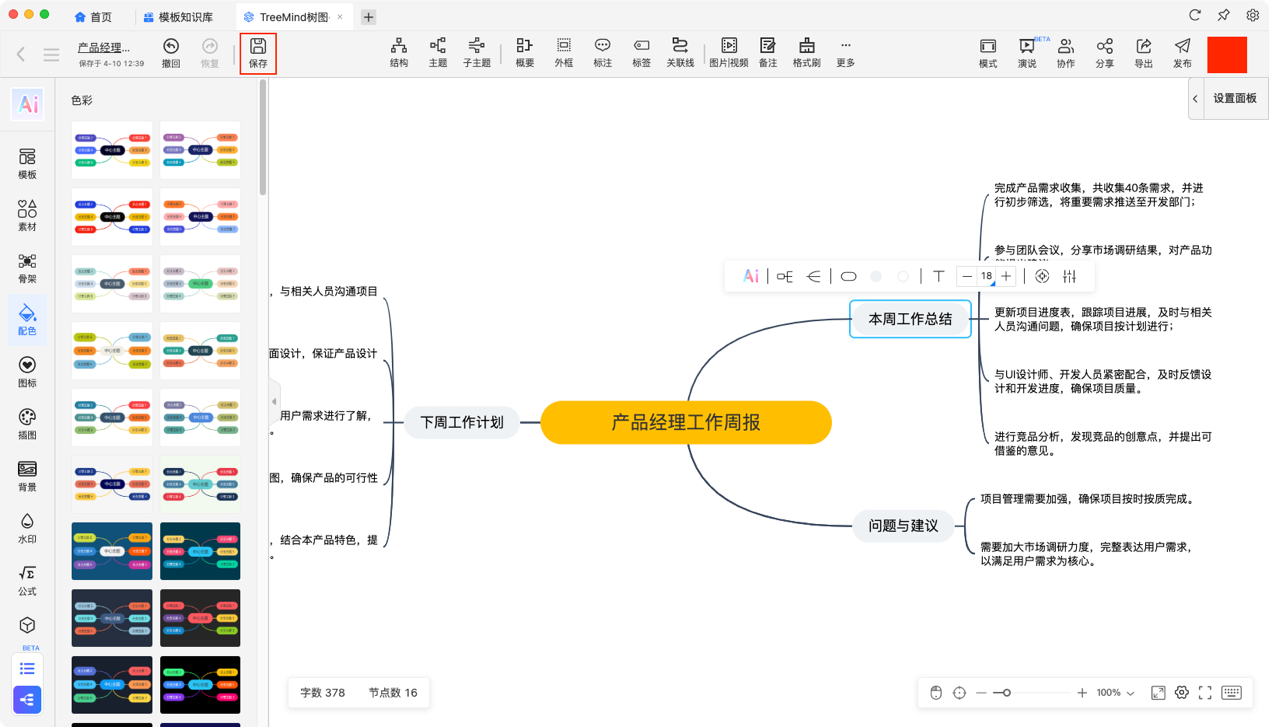Image resolution: width=1269 pixels, height=727 pixels.
Task: Expand the 设置面板 settings panel
Action: tap(1196, 99)
